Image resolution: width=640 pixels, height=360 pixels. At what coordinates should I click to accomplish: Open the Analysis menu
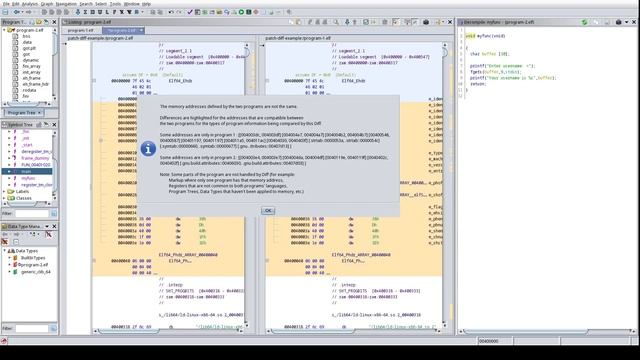click(x=29, y=4)
